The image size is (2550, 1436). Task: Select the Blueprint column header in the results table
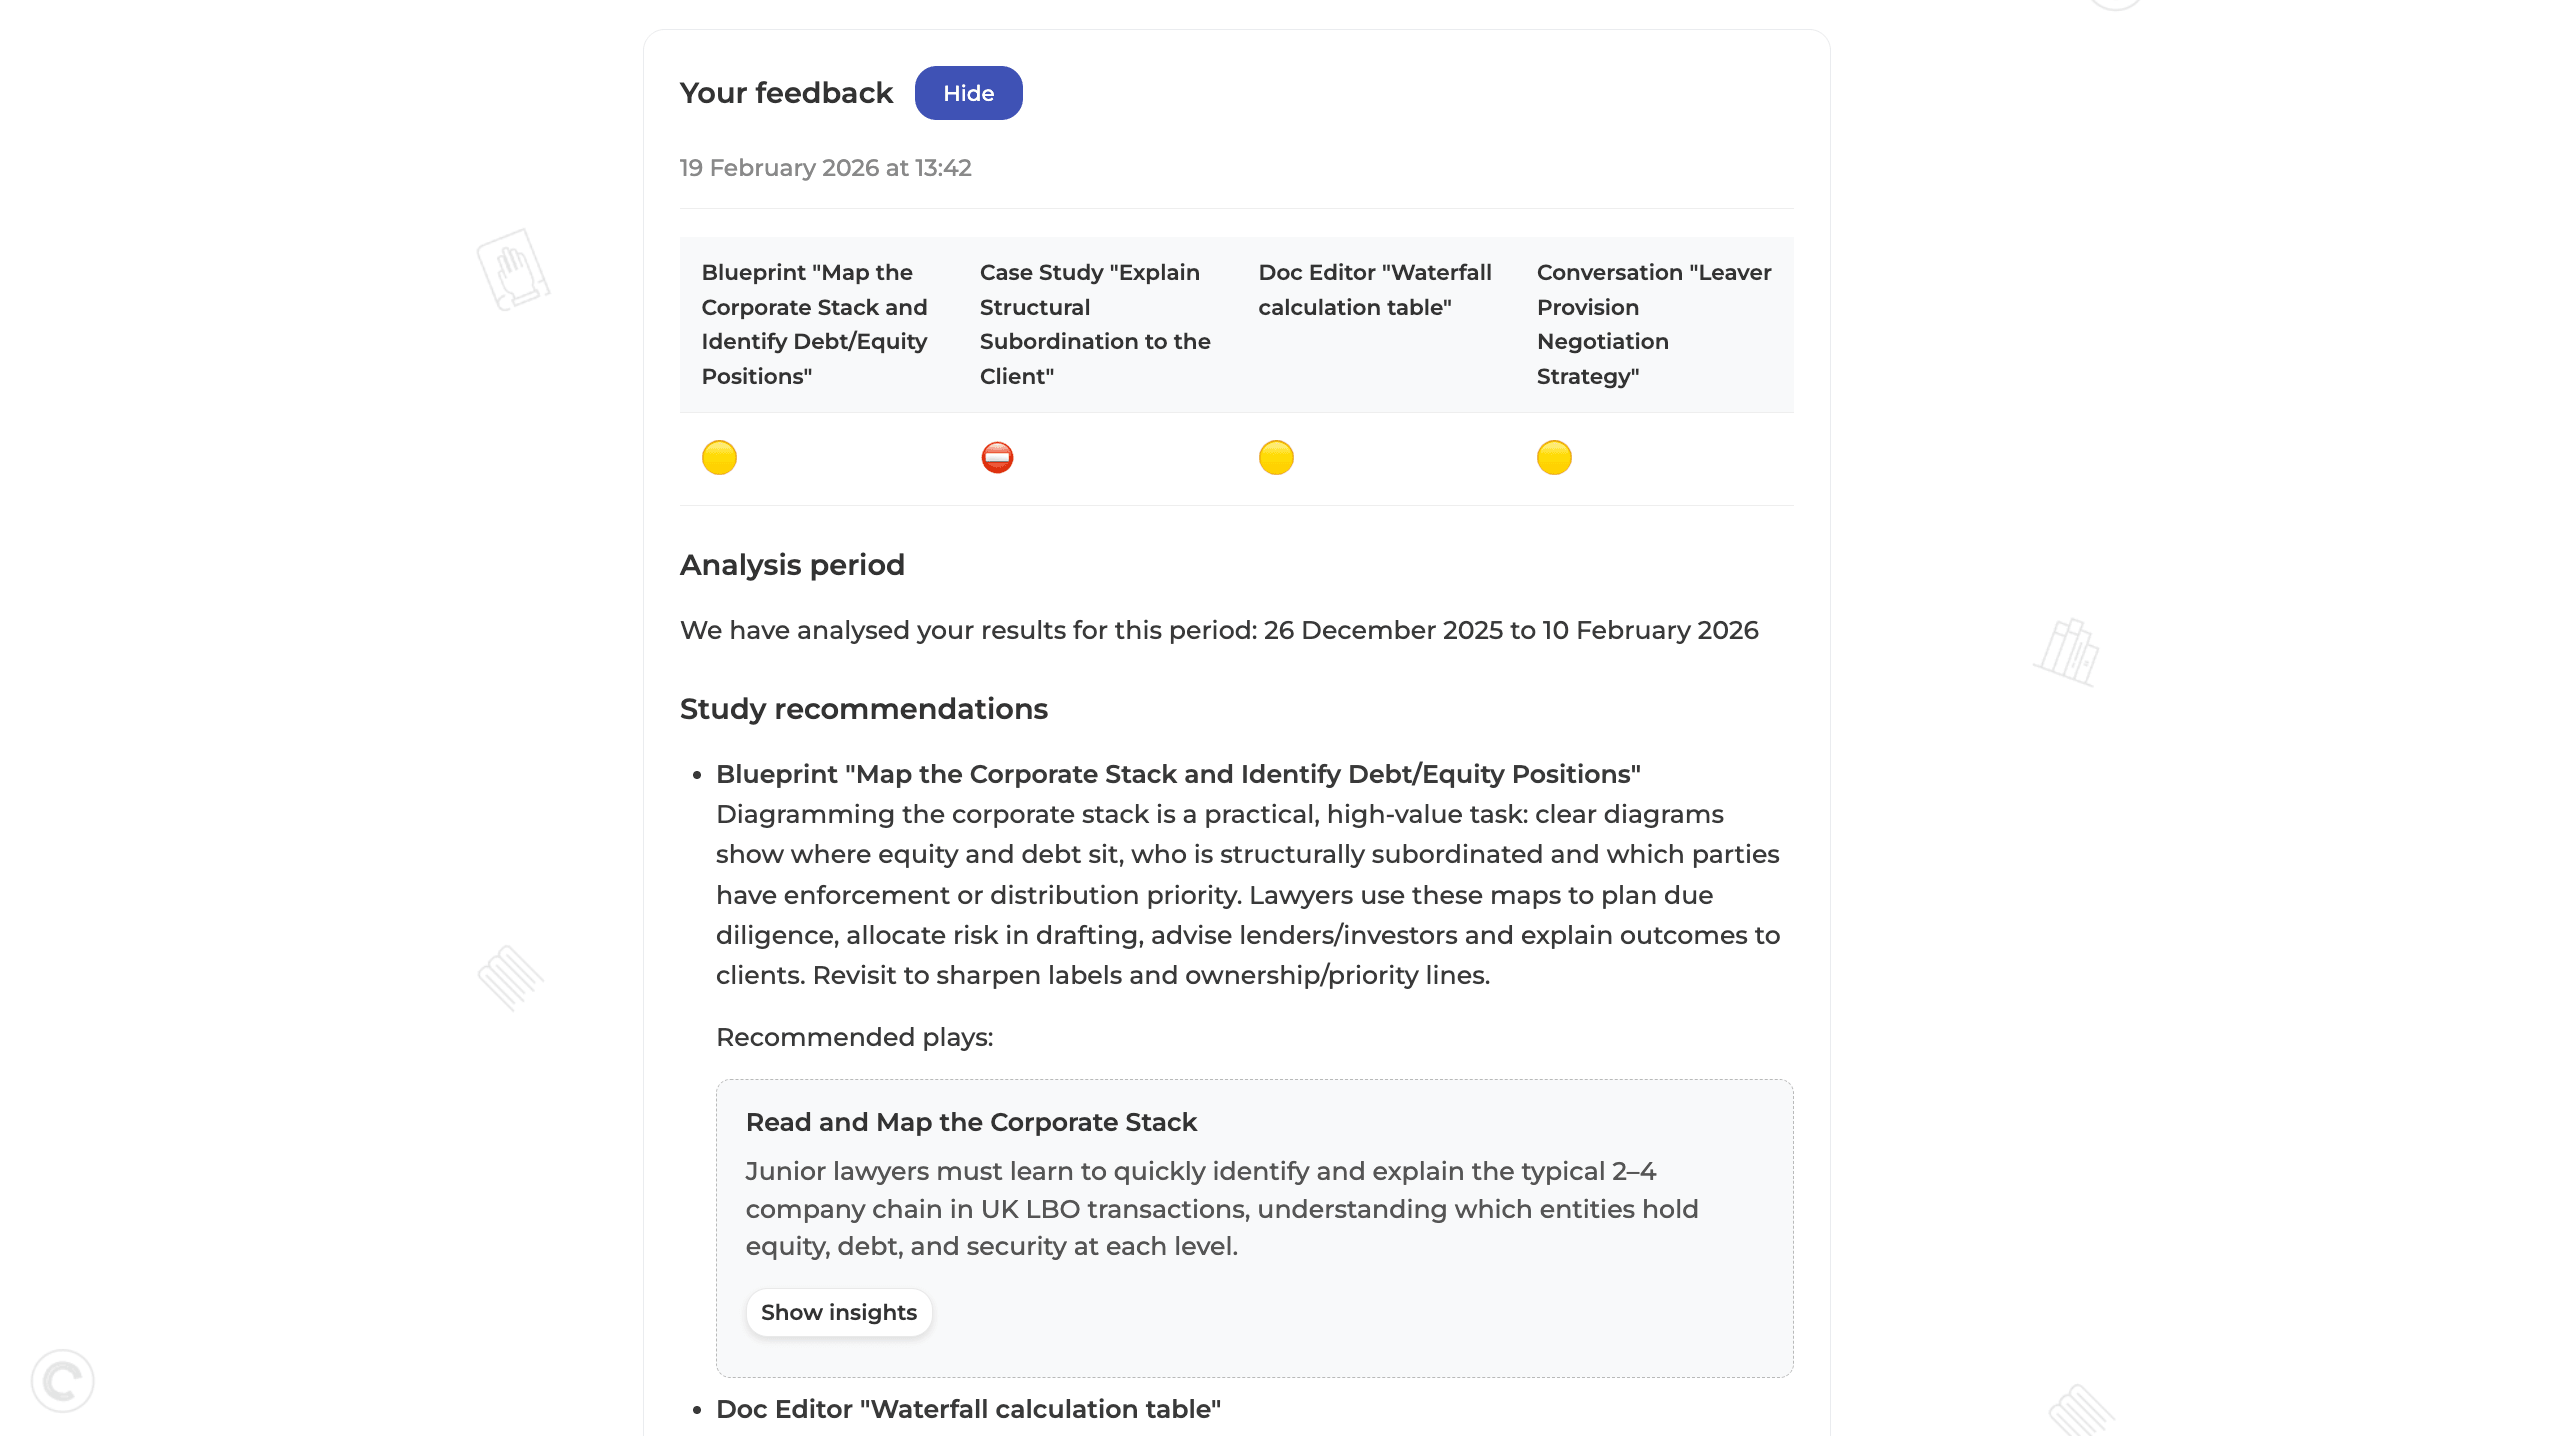coord(813,324)
